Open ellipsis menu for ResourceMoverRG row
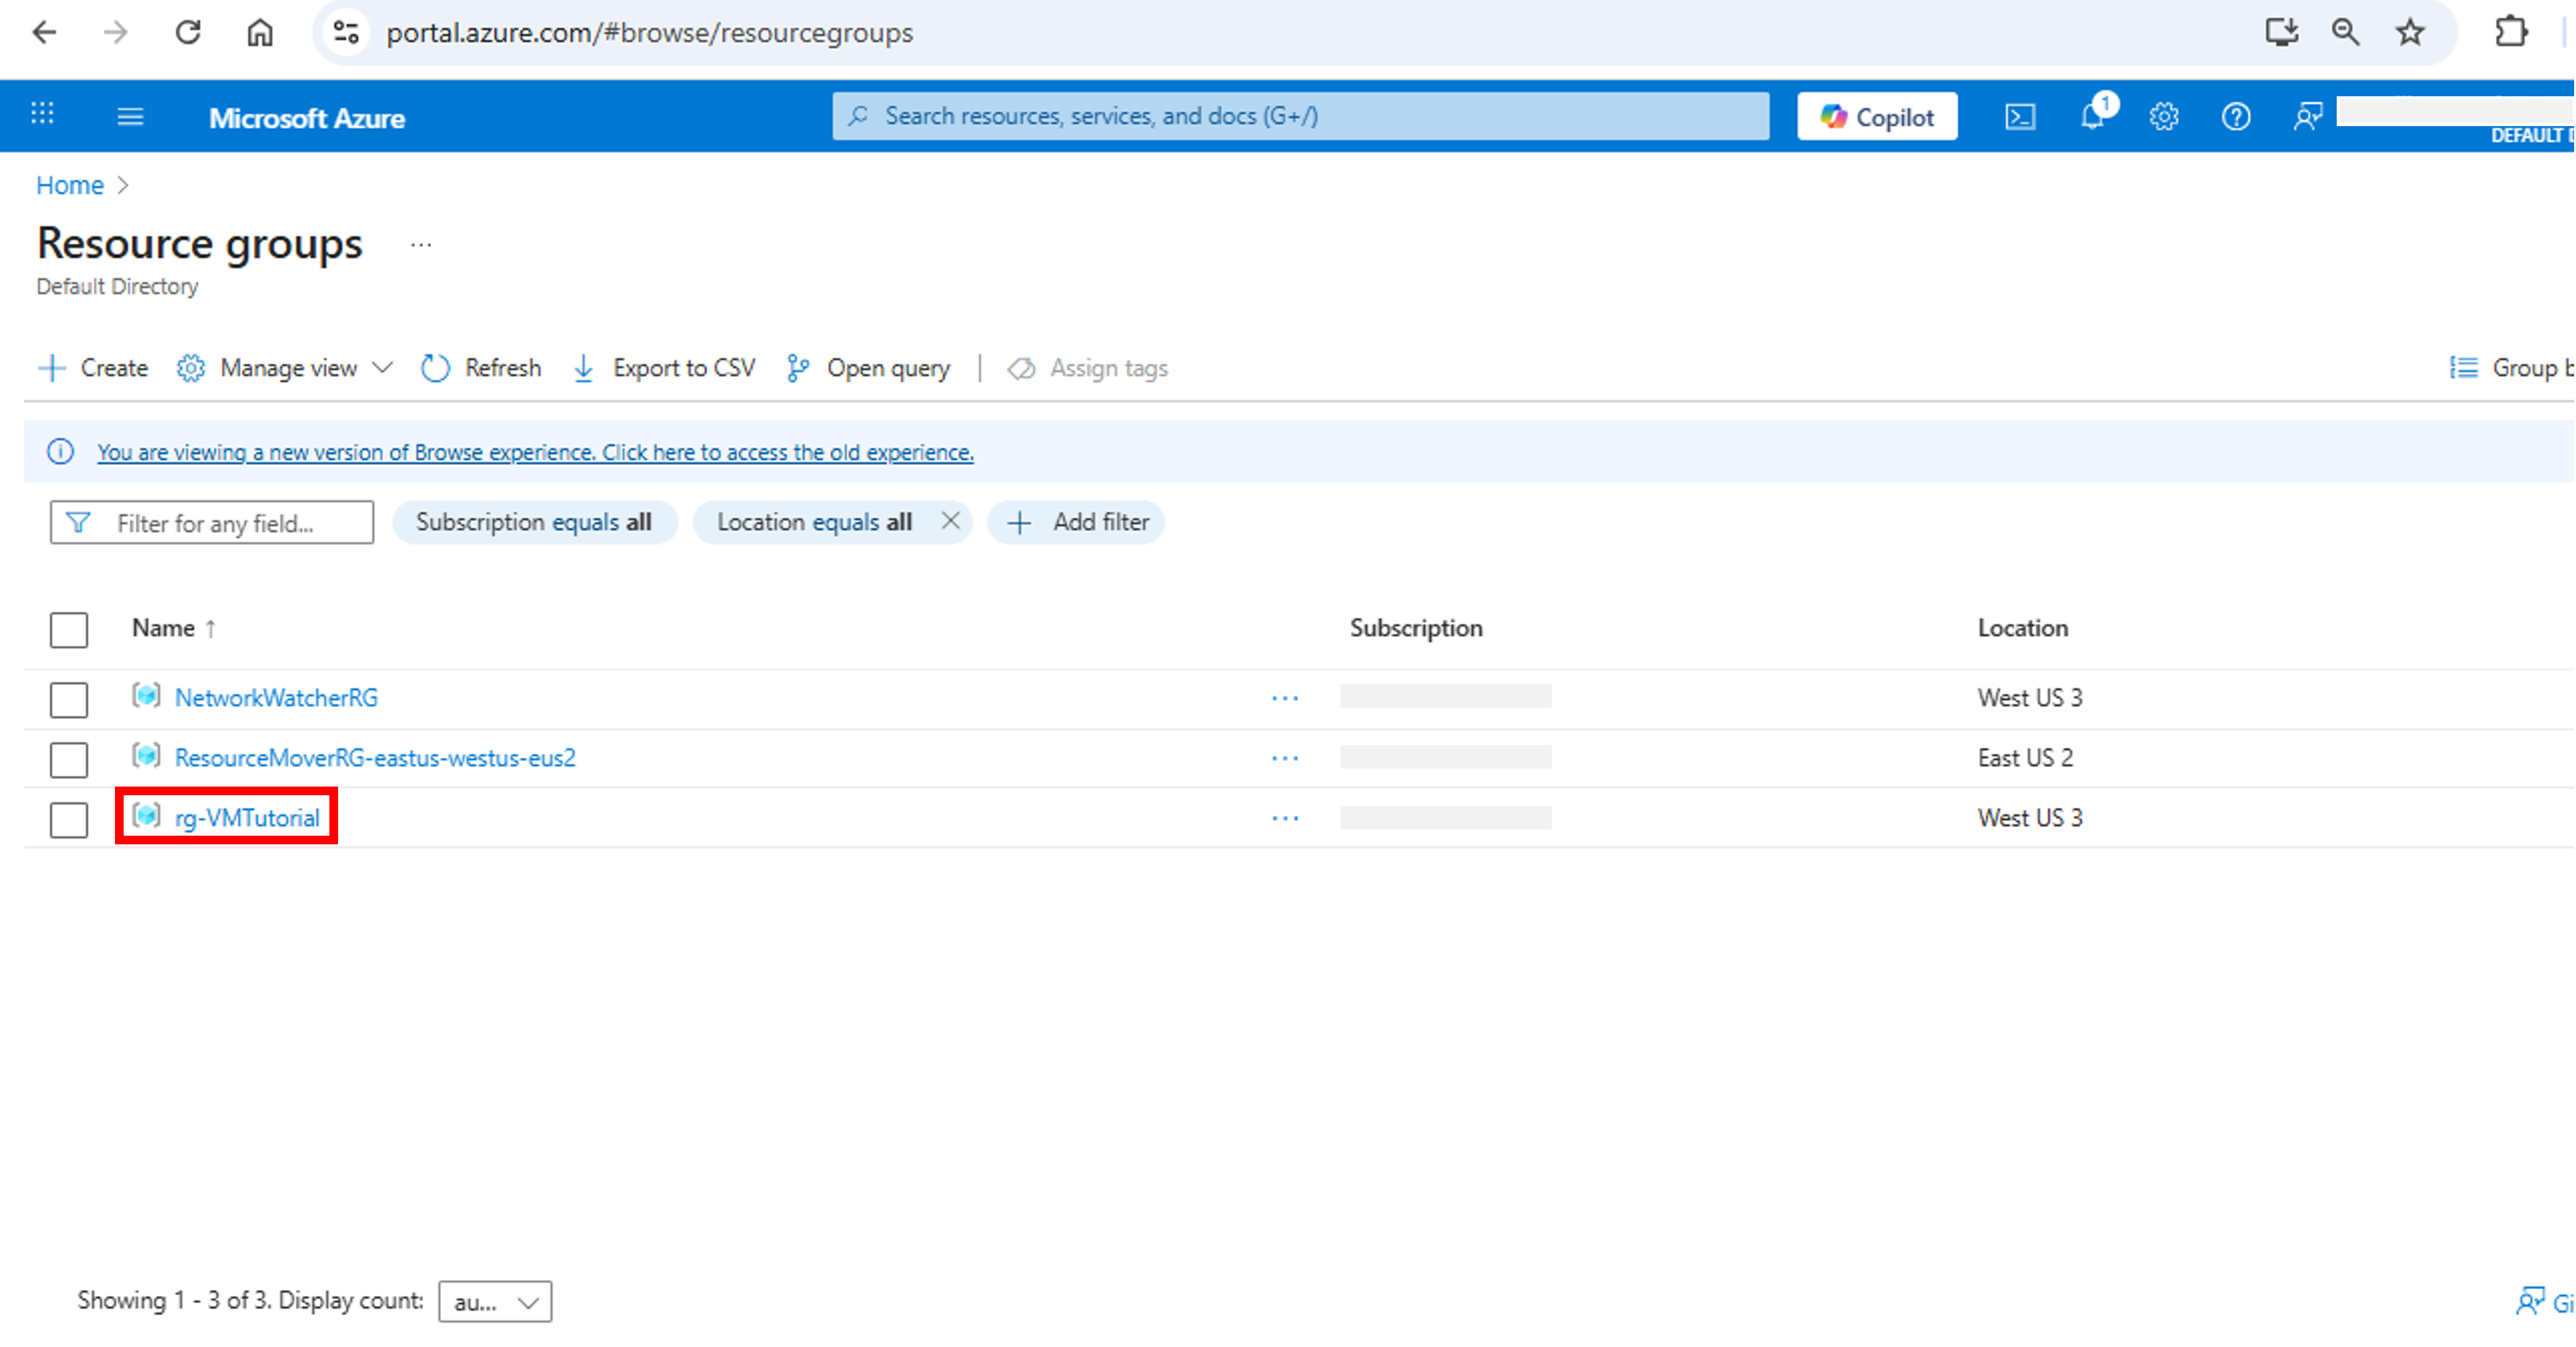Screen dimensions: 2576x1347 pos(1284,758)
